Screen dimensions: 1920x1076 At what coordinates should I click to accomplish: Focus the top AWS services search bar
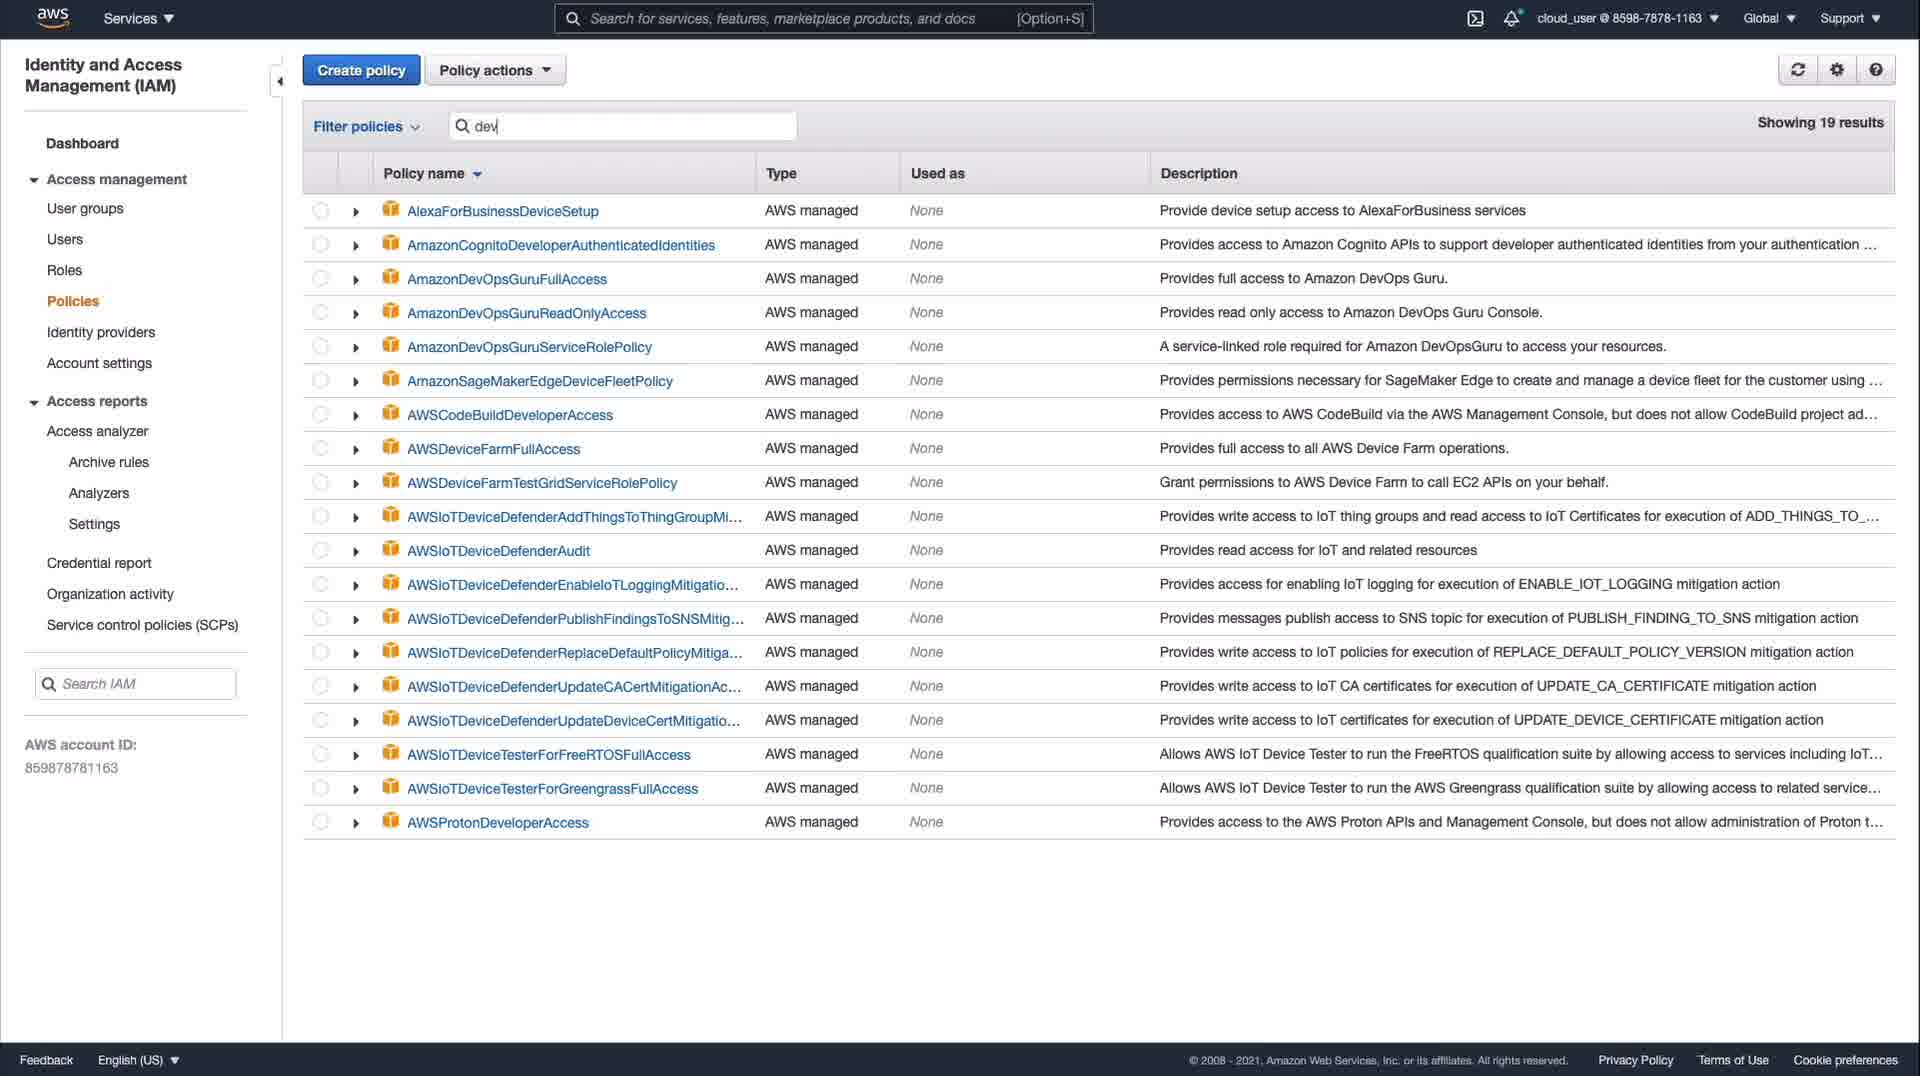(823, 18)
